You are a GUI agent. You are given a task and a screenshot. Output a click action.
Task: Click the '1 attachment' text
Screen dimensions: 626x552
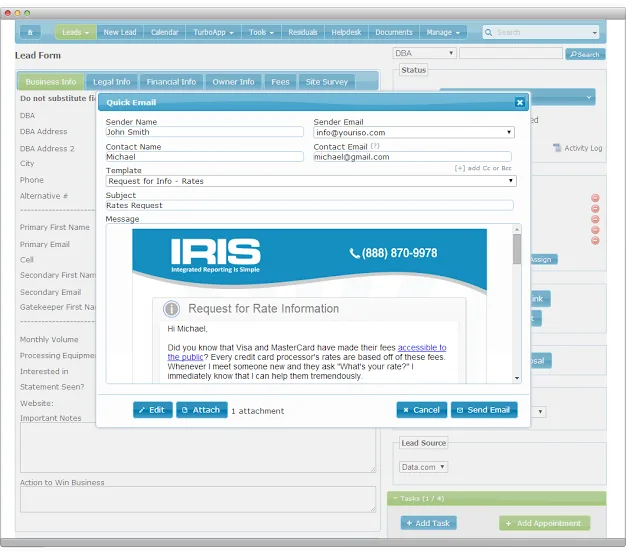click(x=258, y=411)
